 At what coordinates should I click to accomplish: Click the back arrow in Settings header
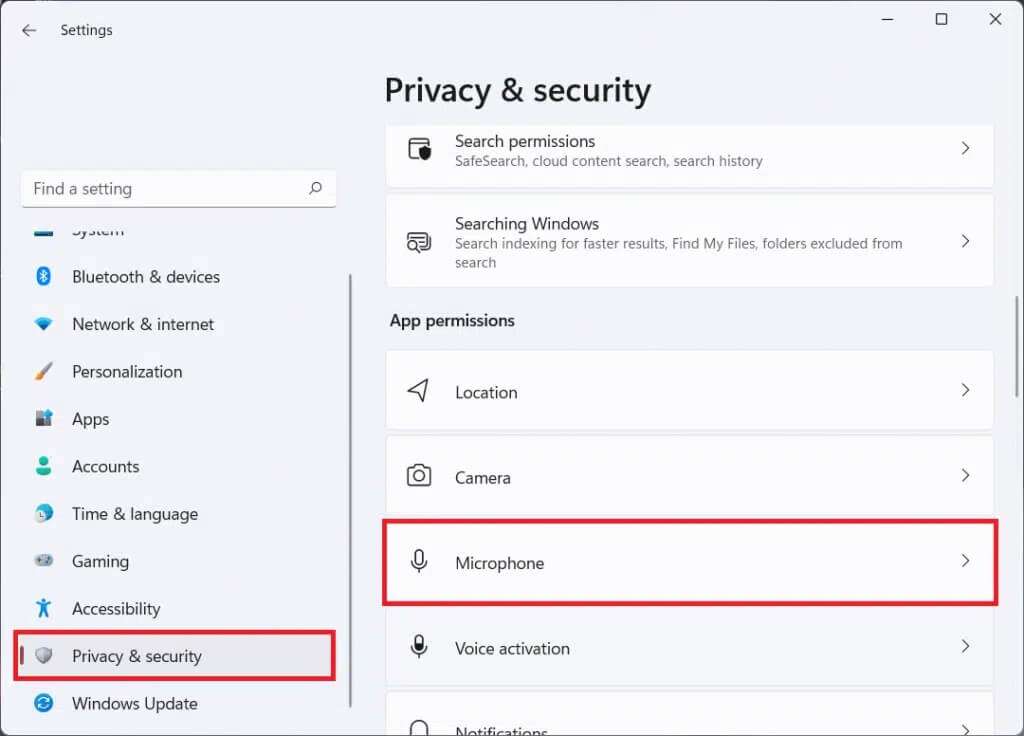coord(29,30)
